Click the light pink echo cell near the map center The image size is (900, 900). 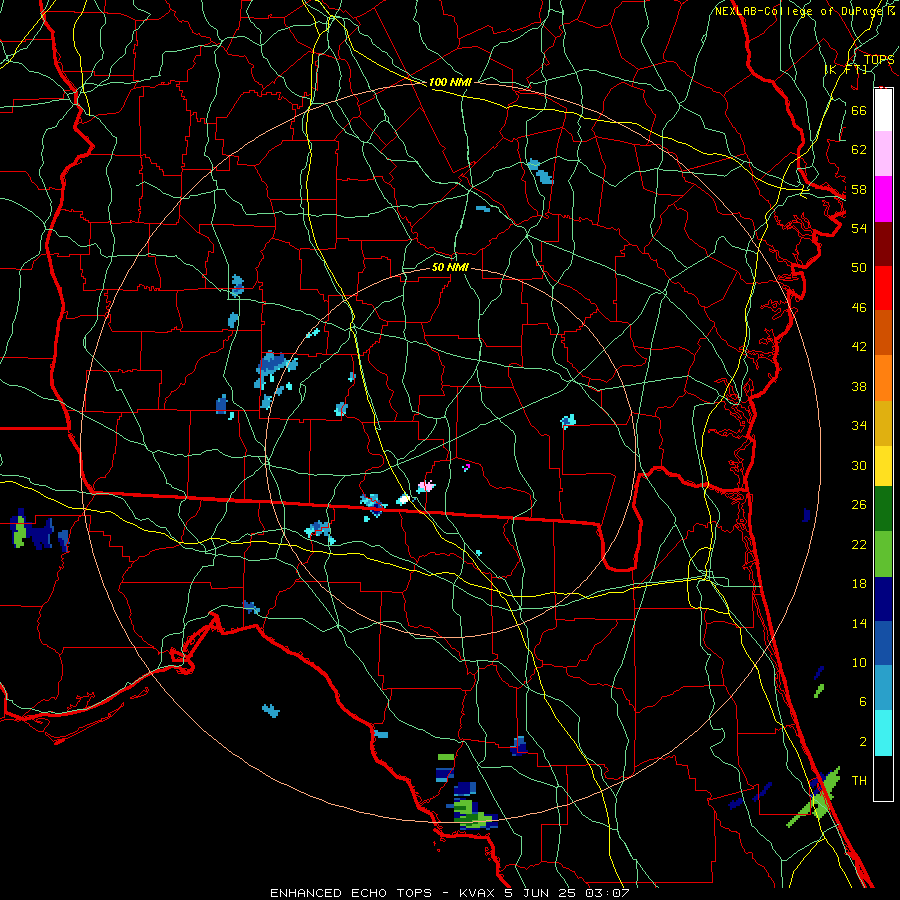426,487
